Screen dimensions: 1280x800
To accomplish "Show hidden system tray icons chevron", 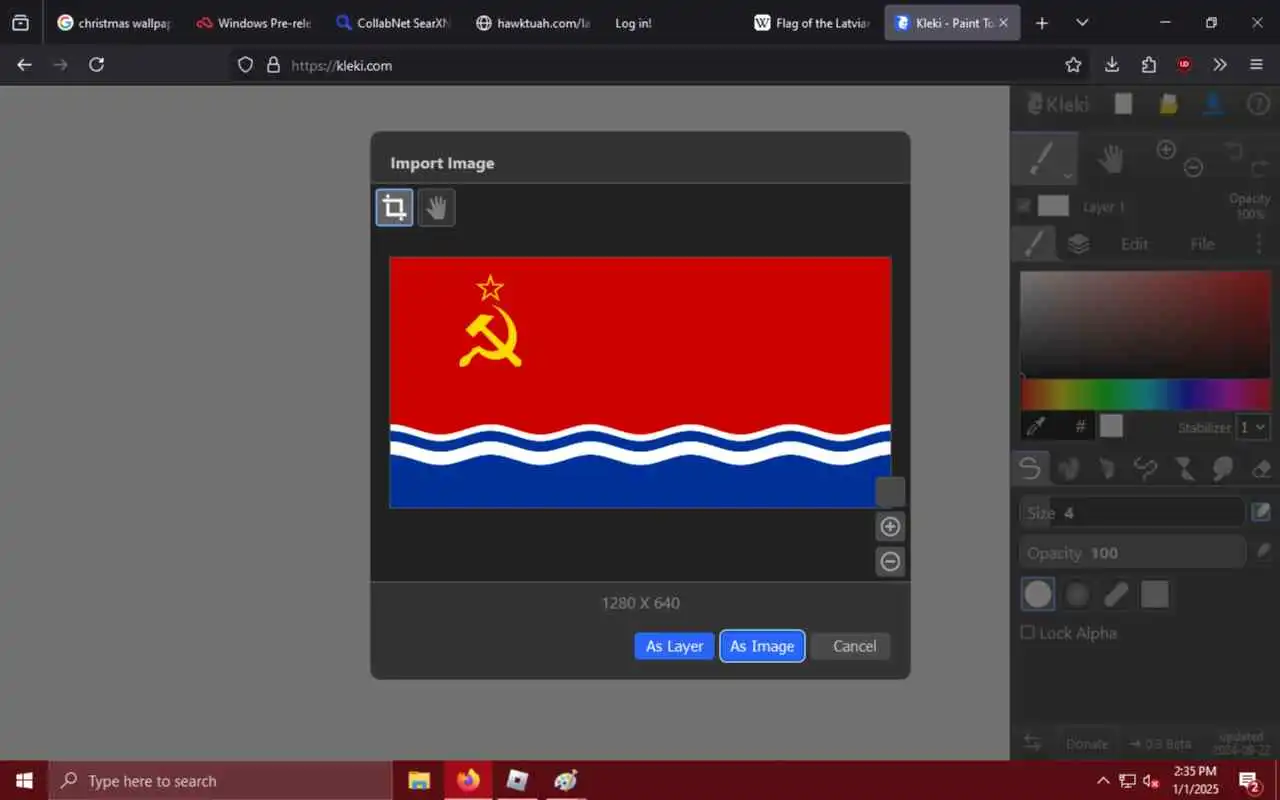I will coord(1103,781).
